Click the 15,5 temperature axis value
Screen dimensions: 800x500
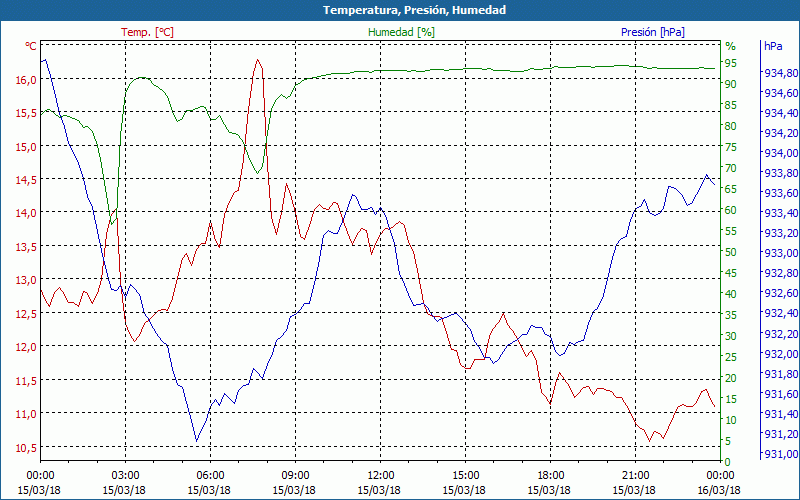(x=27, y=113)
